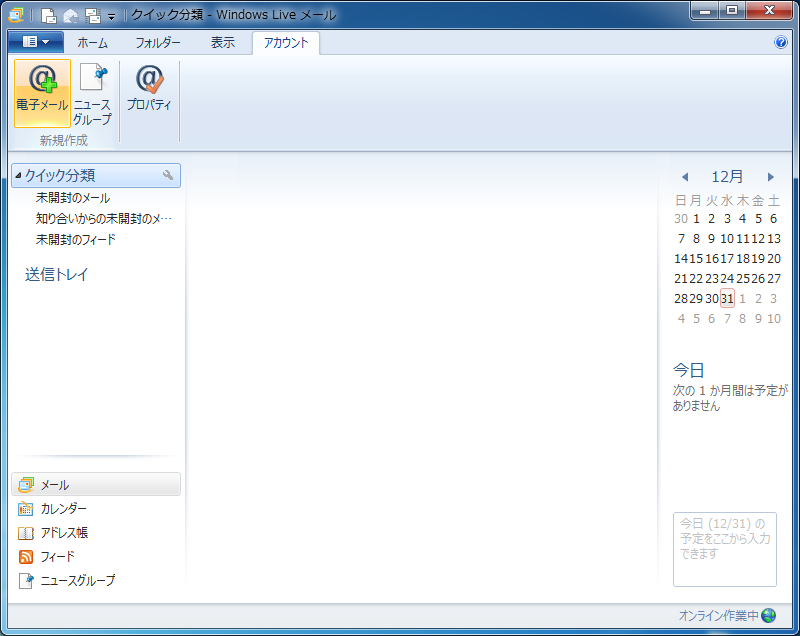Image resolution: width=800 pixels, height=636 pixels.
Task: Select date 24 in the calendar
Action: coord(727,278)
